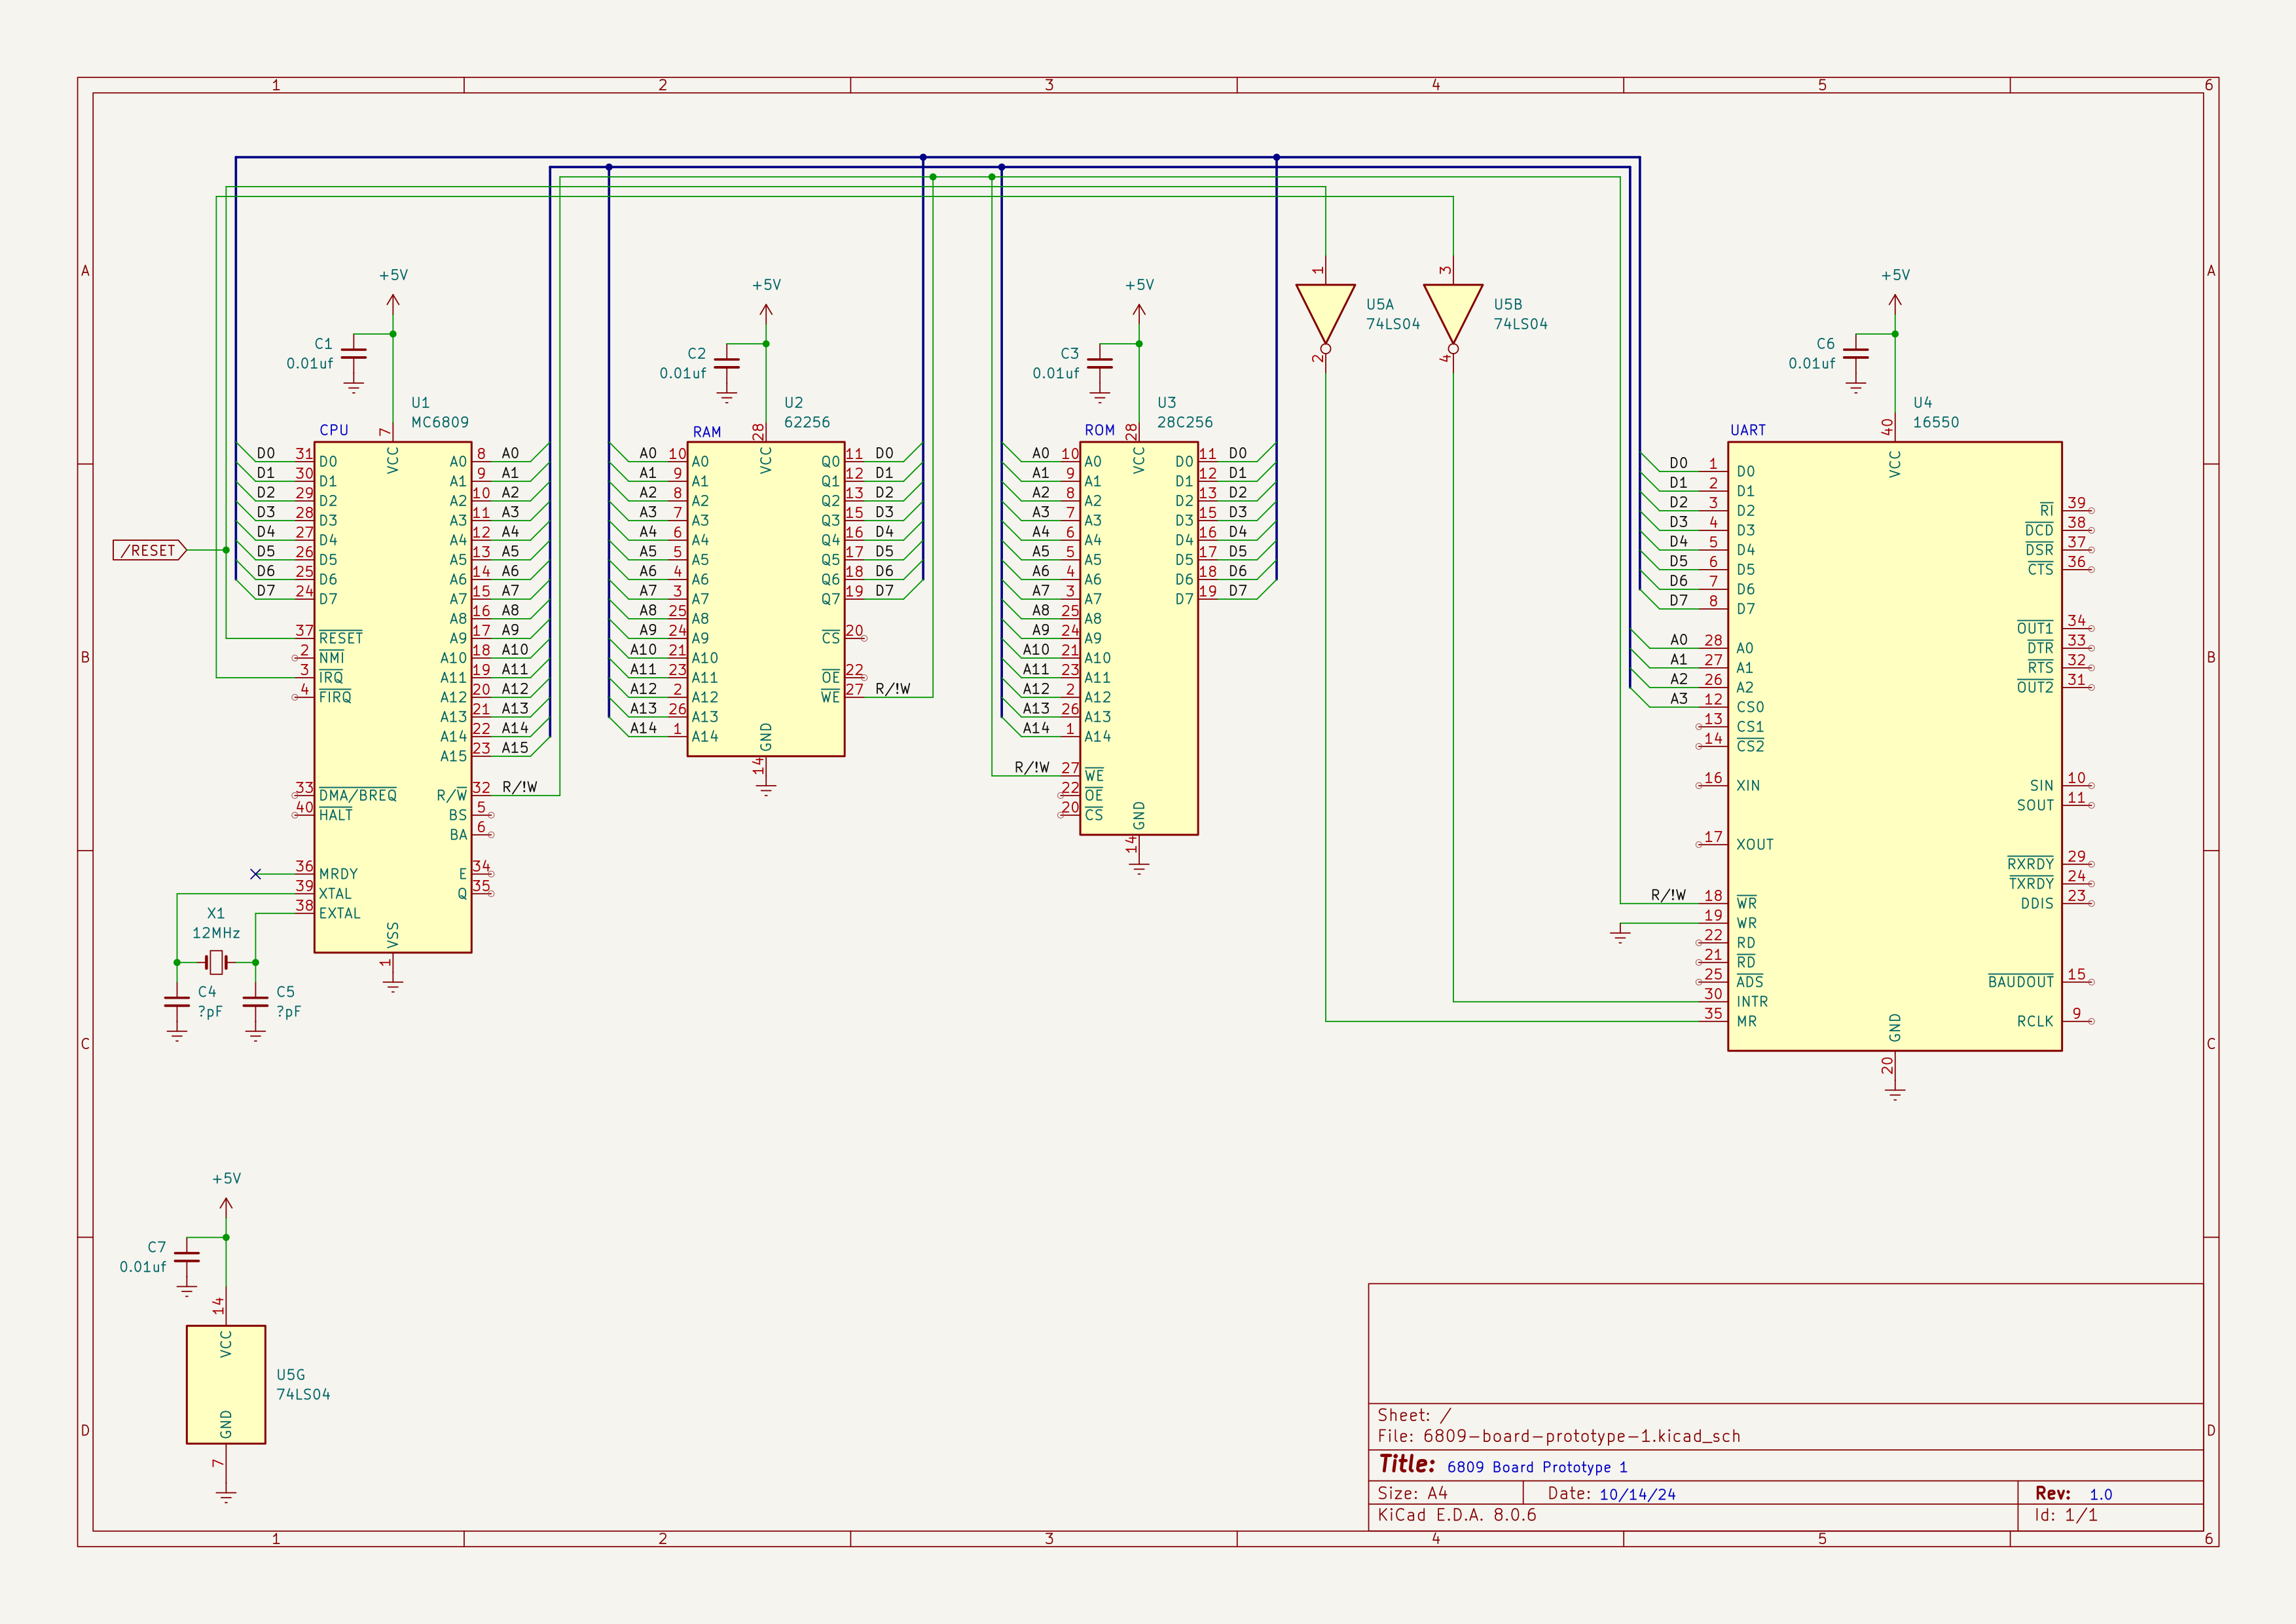The width and height of the screenshot is (2296, 1624).
Task: Click the U2 62256 RAM chip body
Action: tap(766, 600)
